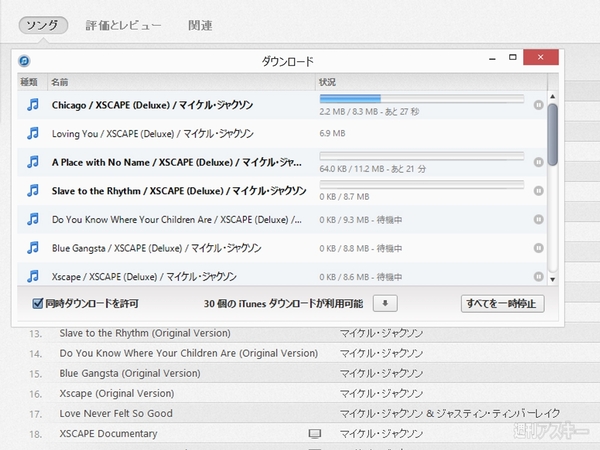Open the 評価とレビュー tab
The height and width of the screenshot is (450, 600).
pos(123,25)
